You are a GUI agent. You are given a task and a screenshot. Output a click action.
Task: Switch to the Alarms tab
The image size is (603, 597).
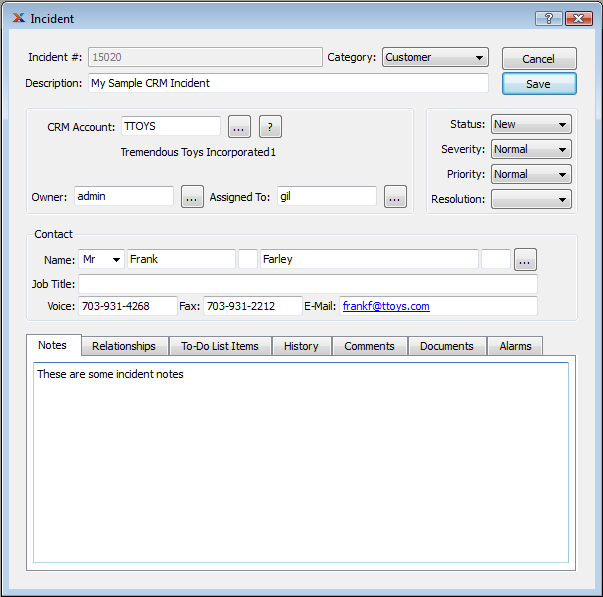pyautogui.click(x=515, y=346)
